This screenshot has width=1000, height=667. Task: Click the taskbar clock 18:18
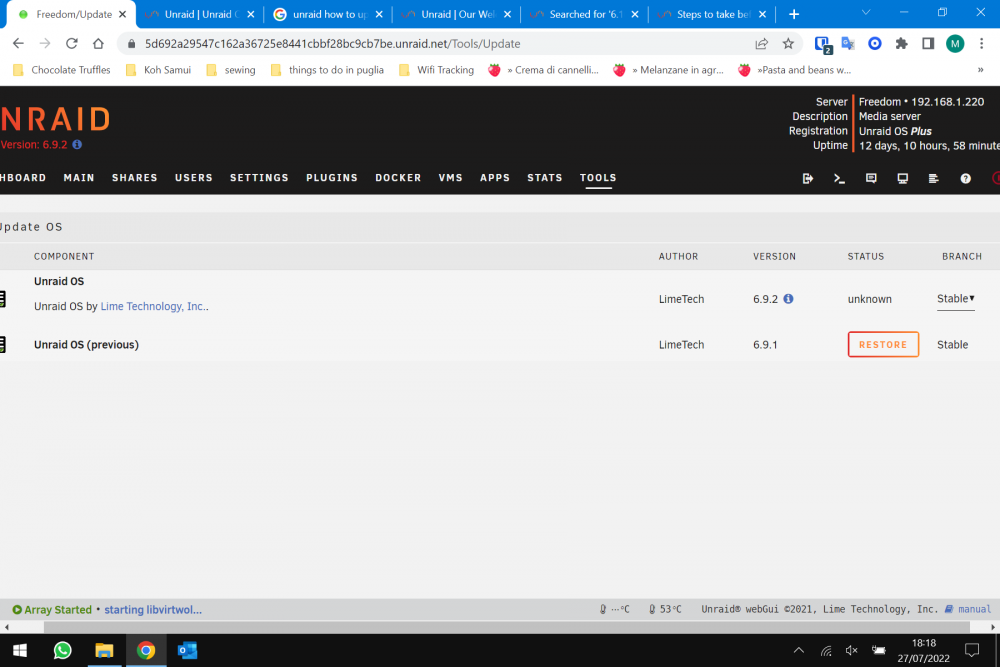pos(923,643)
